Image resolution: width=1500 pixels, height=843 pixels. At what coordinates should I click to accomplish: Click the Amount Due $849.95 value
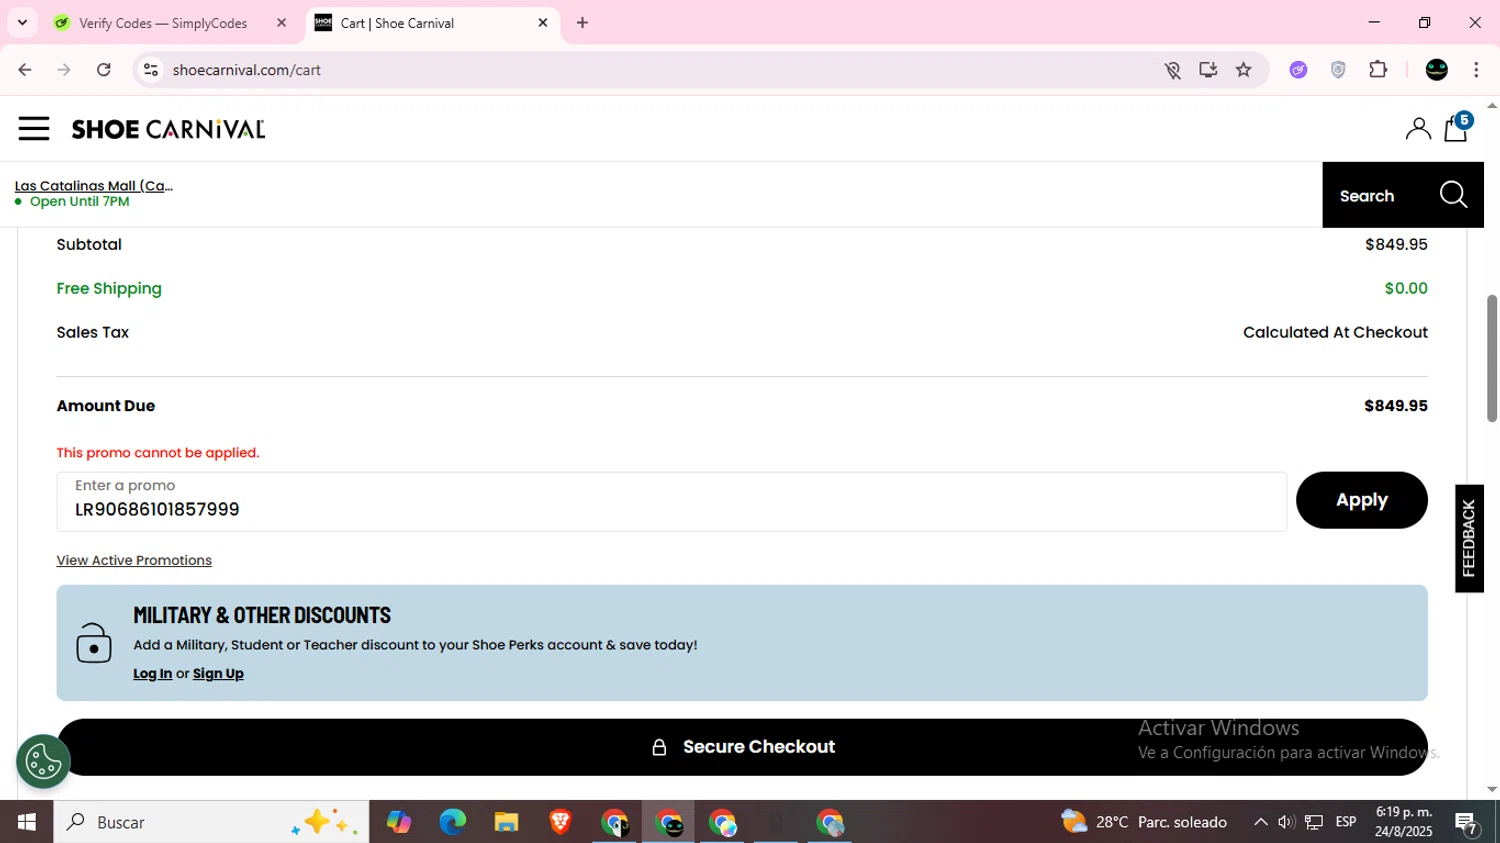tap(1395, 406)
